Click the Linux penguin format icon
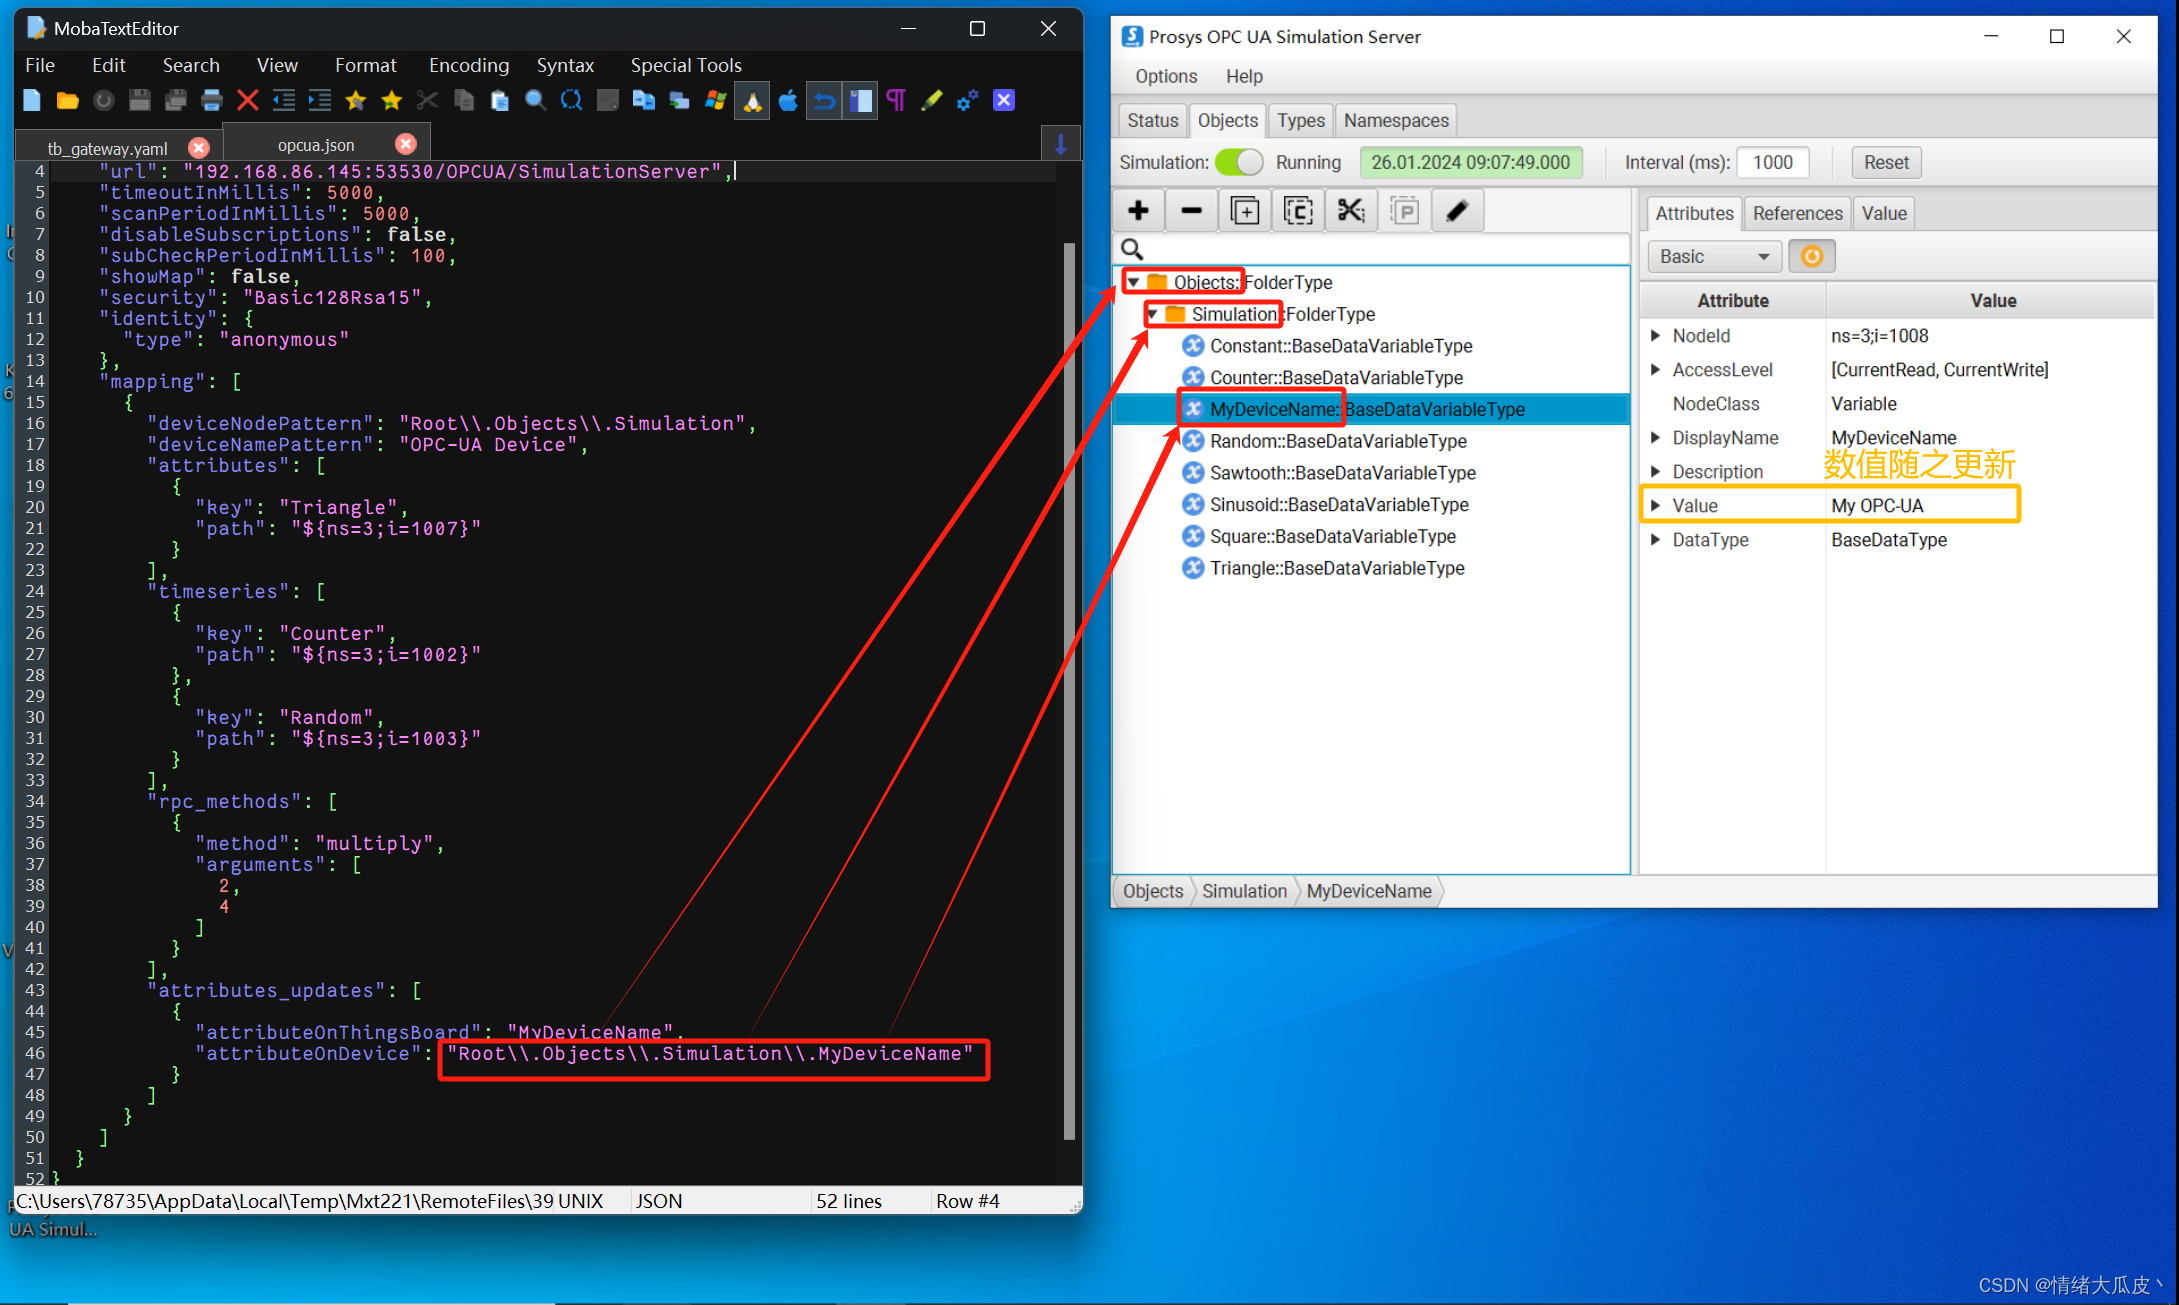 (x=752, y=101)
